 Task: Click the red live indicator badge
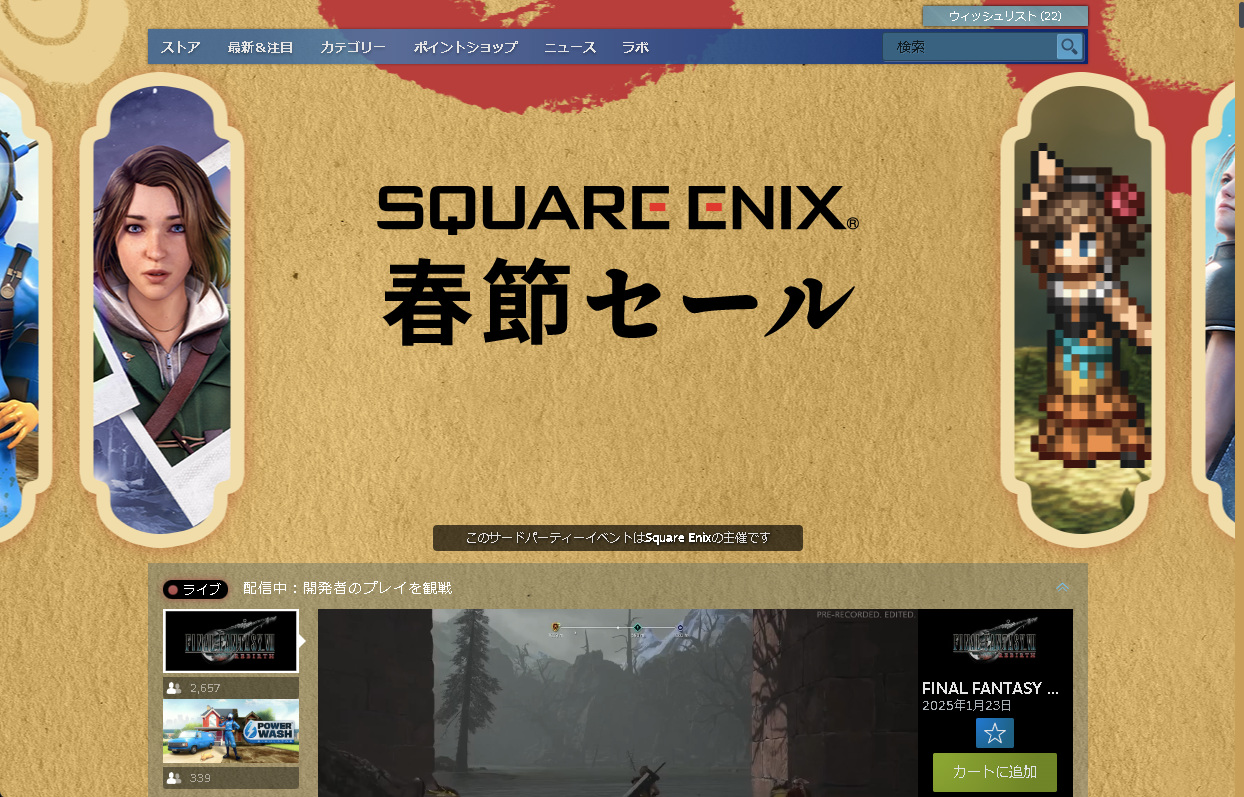195,589
